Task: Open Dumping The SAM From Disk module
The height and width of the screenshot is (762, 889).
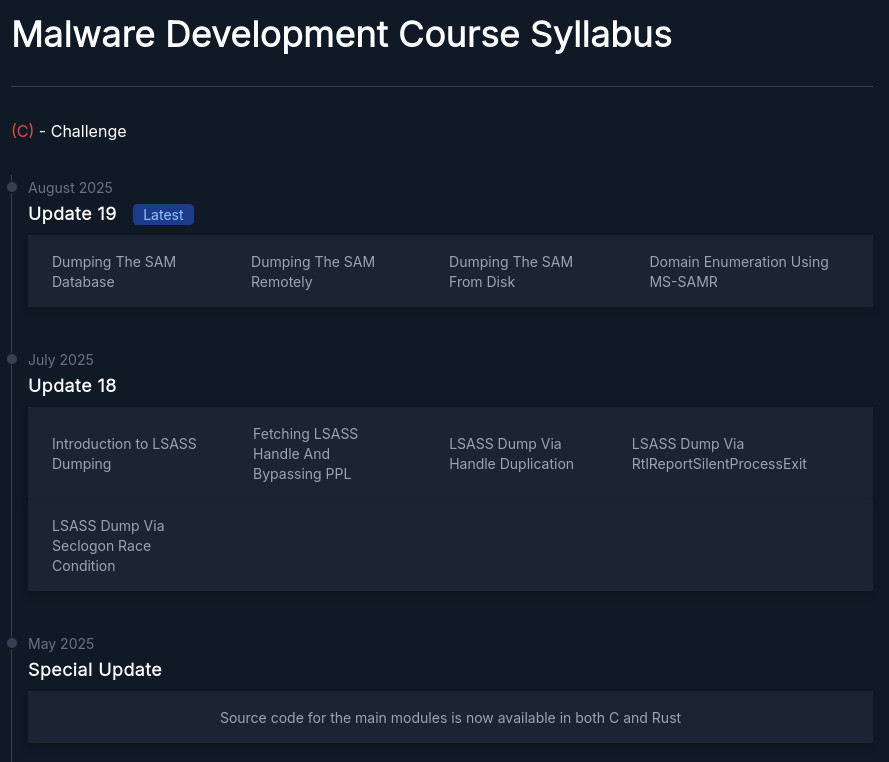Action: coord(510,272)
